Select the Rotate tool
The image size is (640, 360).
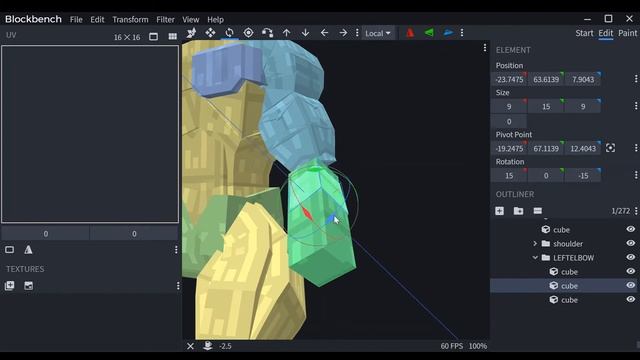(229, 33)
